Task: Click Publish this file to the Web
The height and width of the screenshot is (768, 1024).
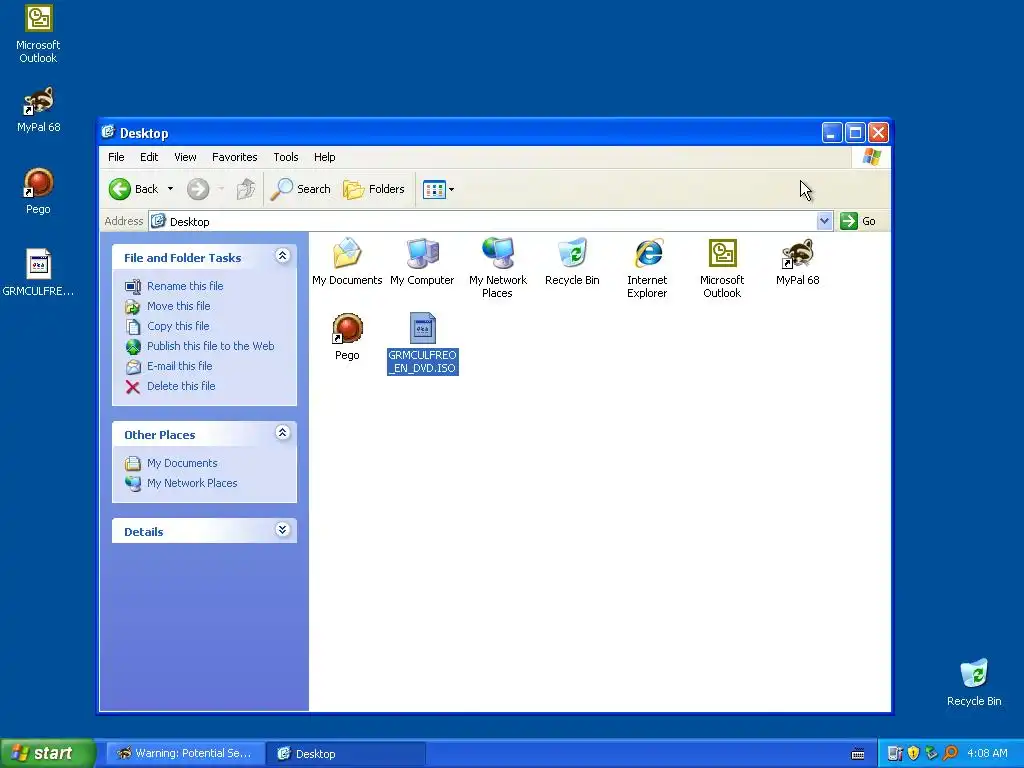Action: pyautogui.click(x=210, y=346)
